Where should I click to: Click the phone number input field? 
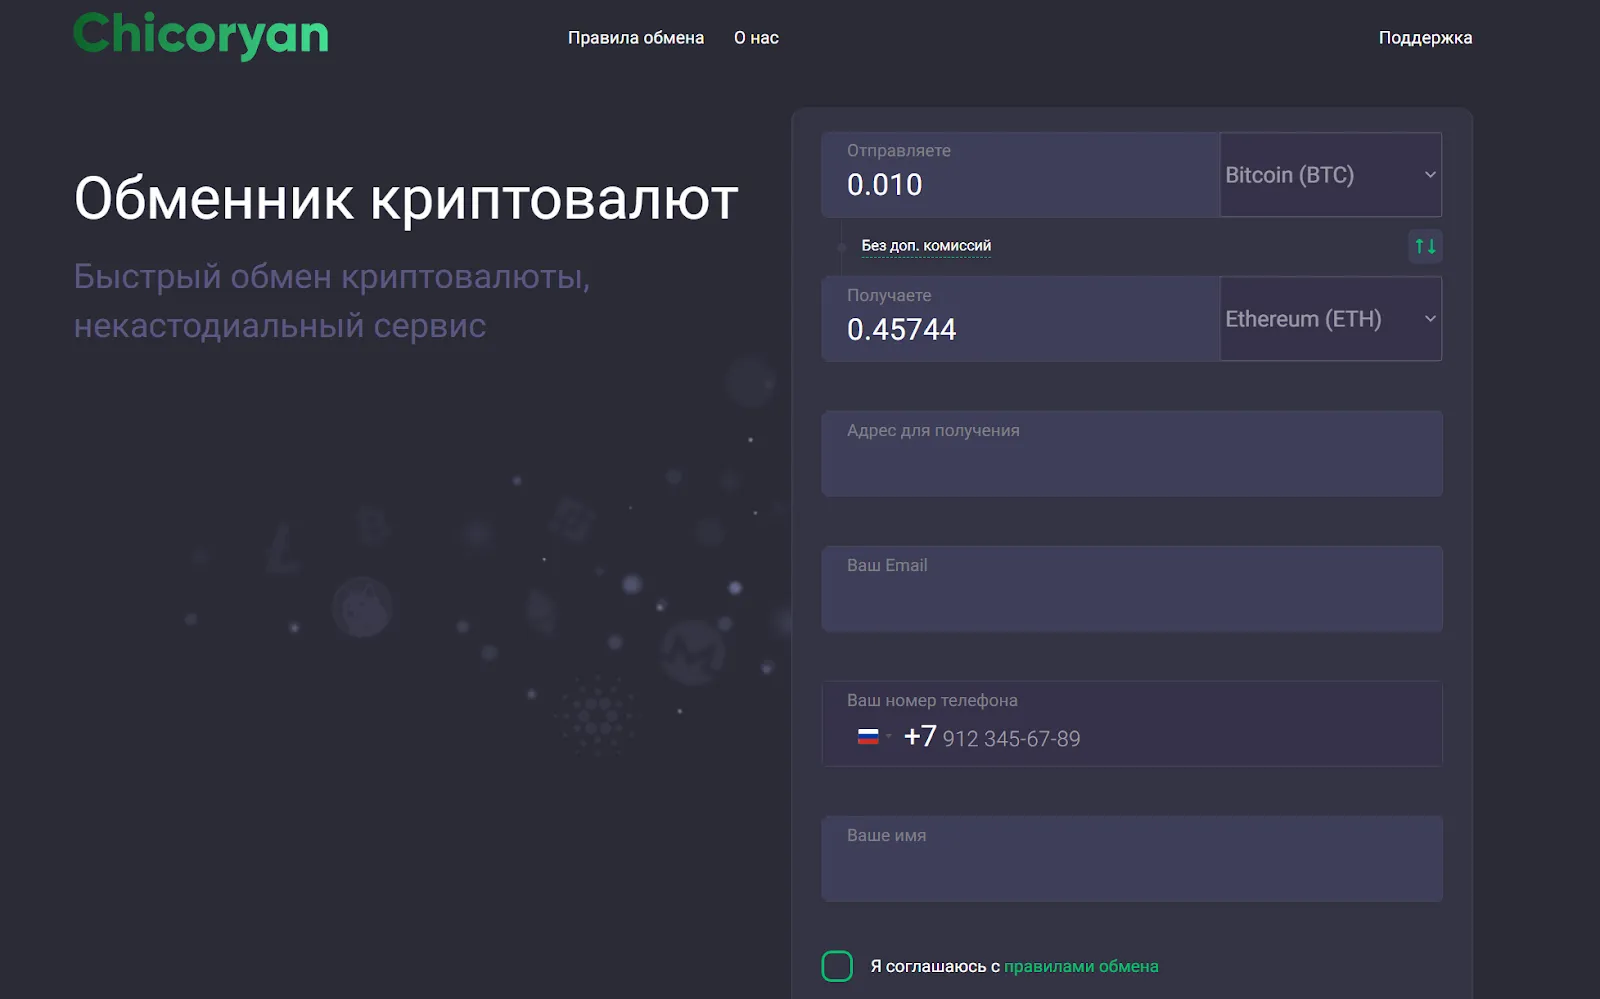tap(1132, 724)
